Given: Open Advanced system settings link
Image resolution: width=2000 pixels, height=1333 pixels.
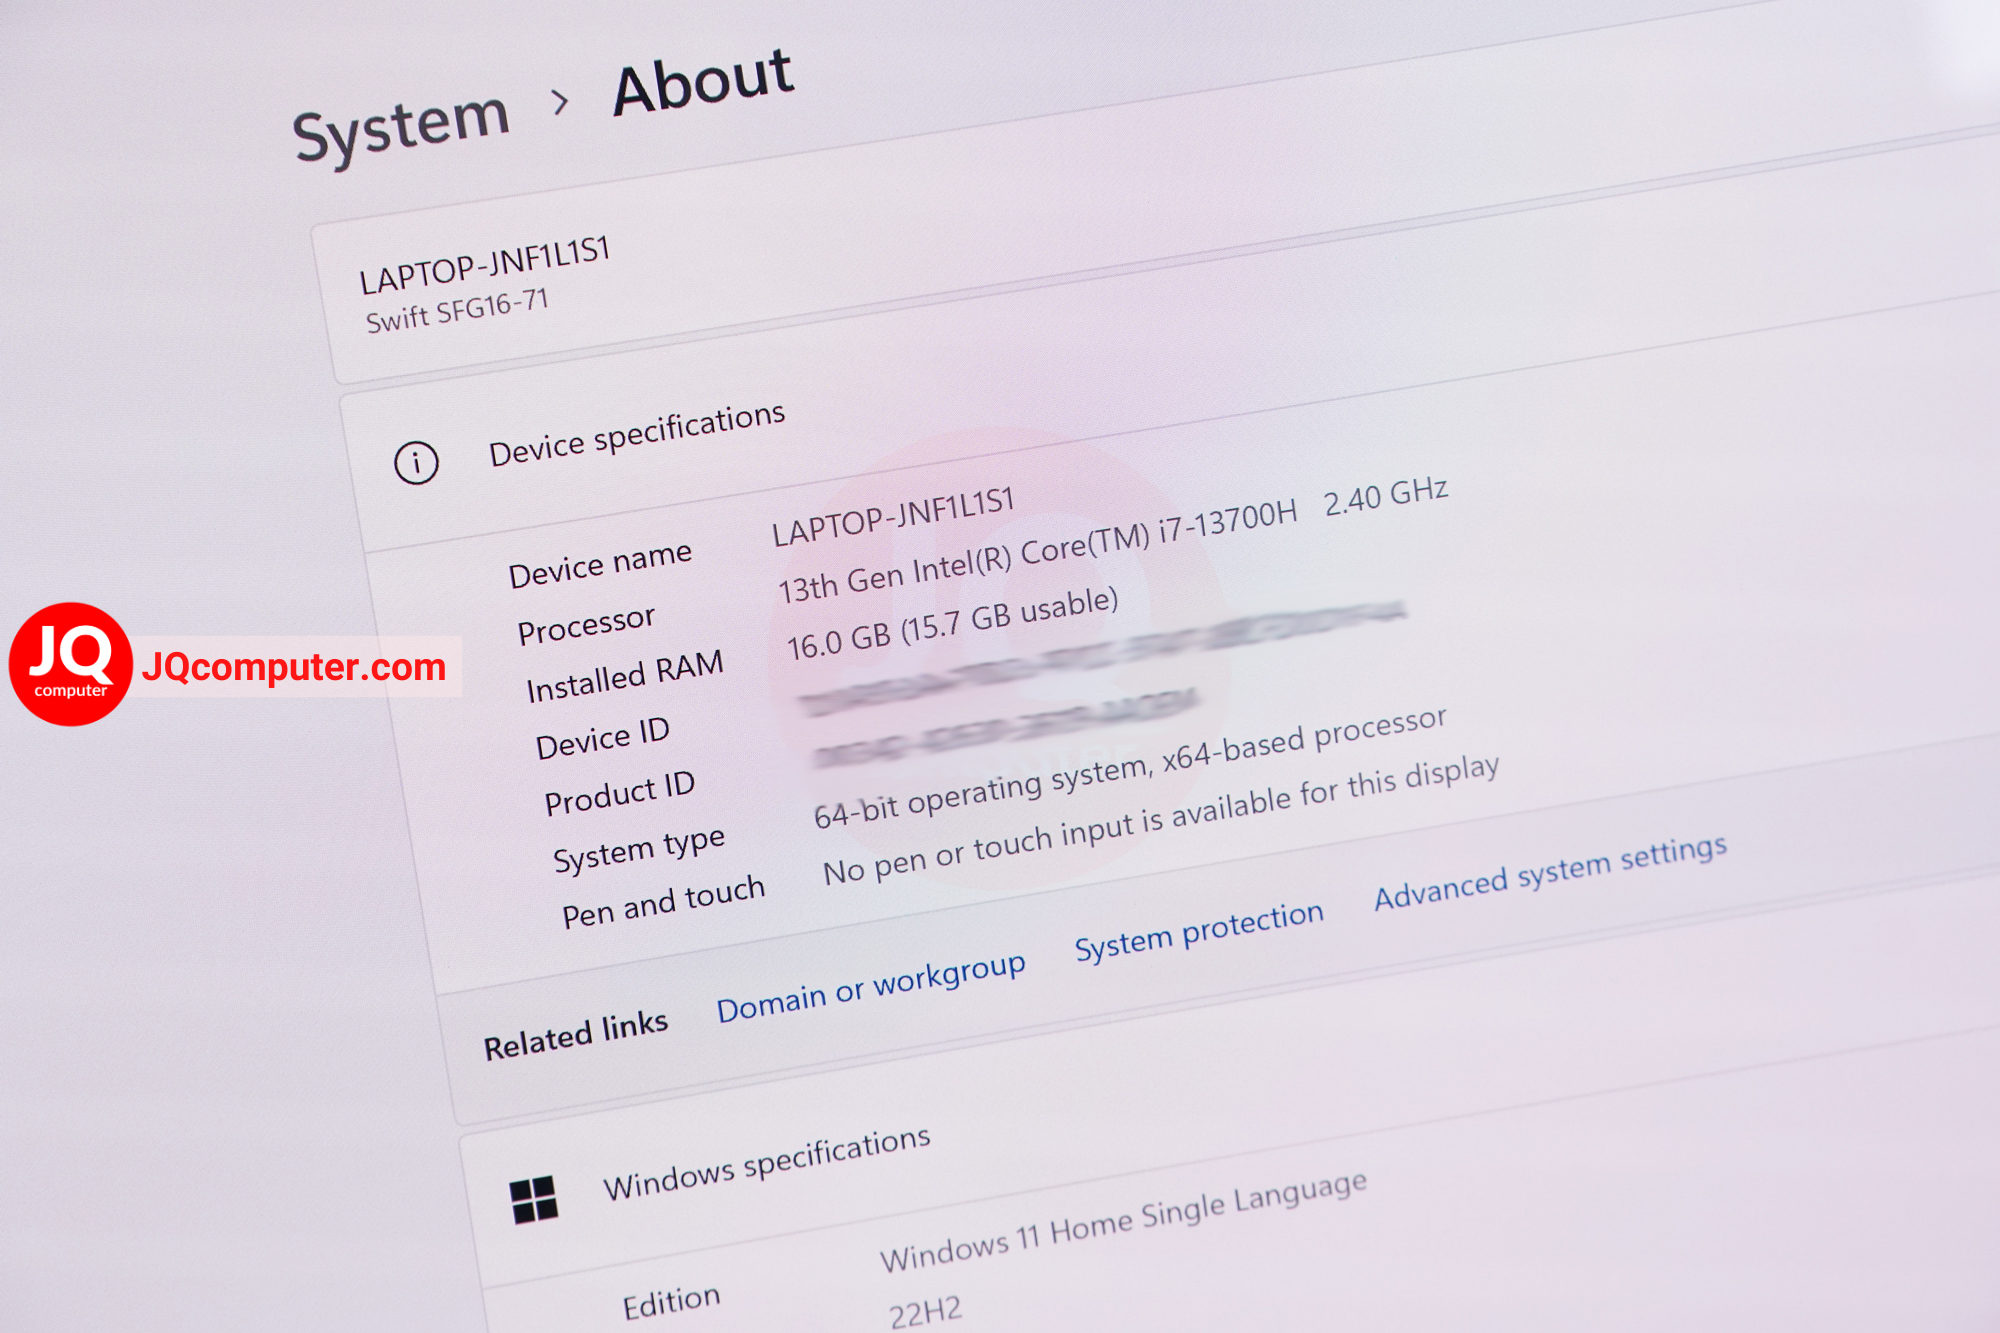Looking at the screenshot, I should point(1550,872).
